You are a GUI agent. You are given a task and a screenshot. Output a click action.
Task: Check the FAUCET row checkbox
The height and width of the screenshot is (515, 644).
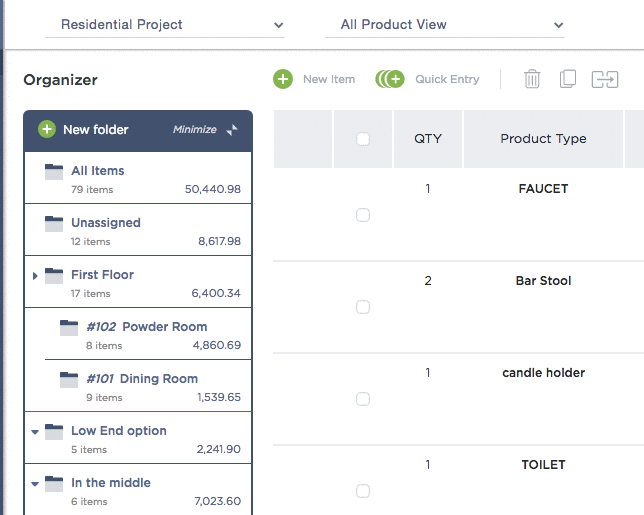click(363, 215)
